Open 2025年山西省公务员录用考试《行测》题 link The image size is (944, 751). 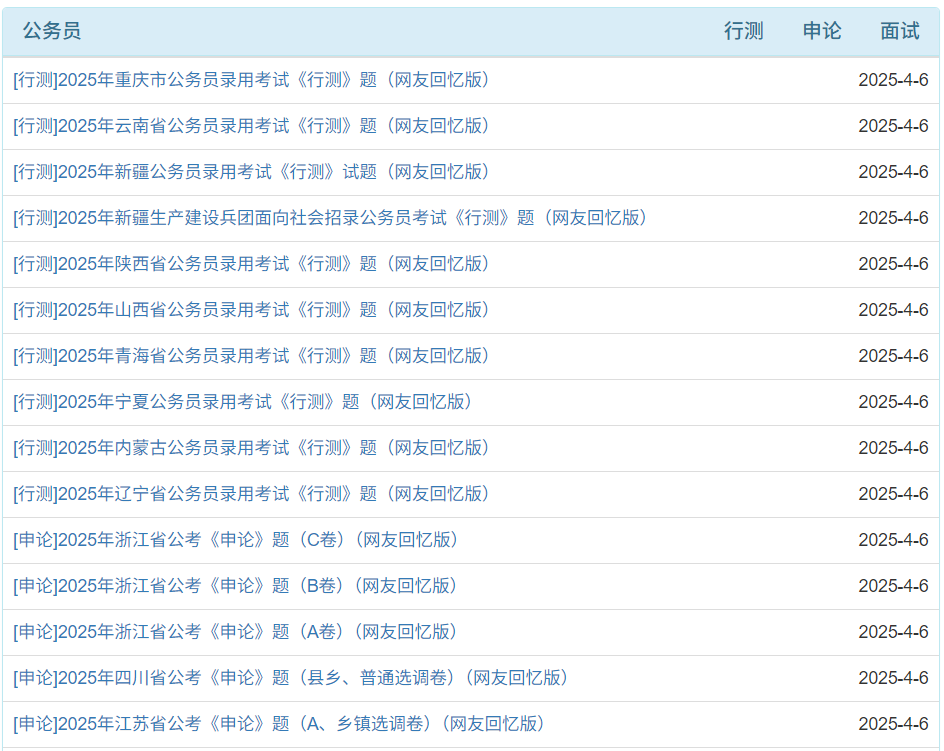(x=252, y=310)
